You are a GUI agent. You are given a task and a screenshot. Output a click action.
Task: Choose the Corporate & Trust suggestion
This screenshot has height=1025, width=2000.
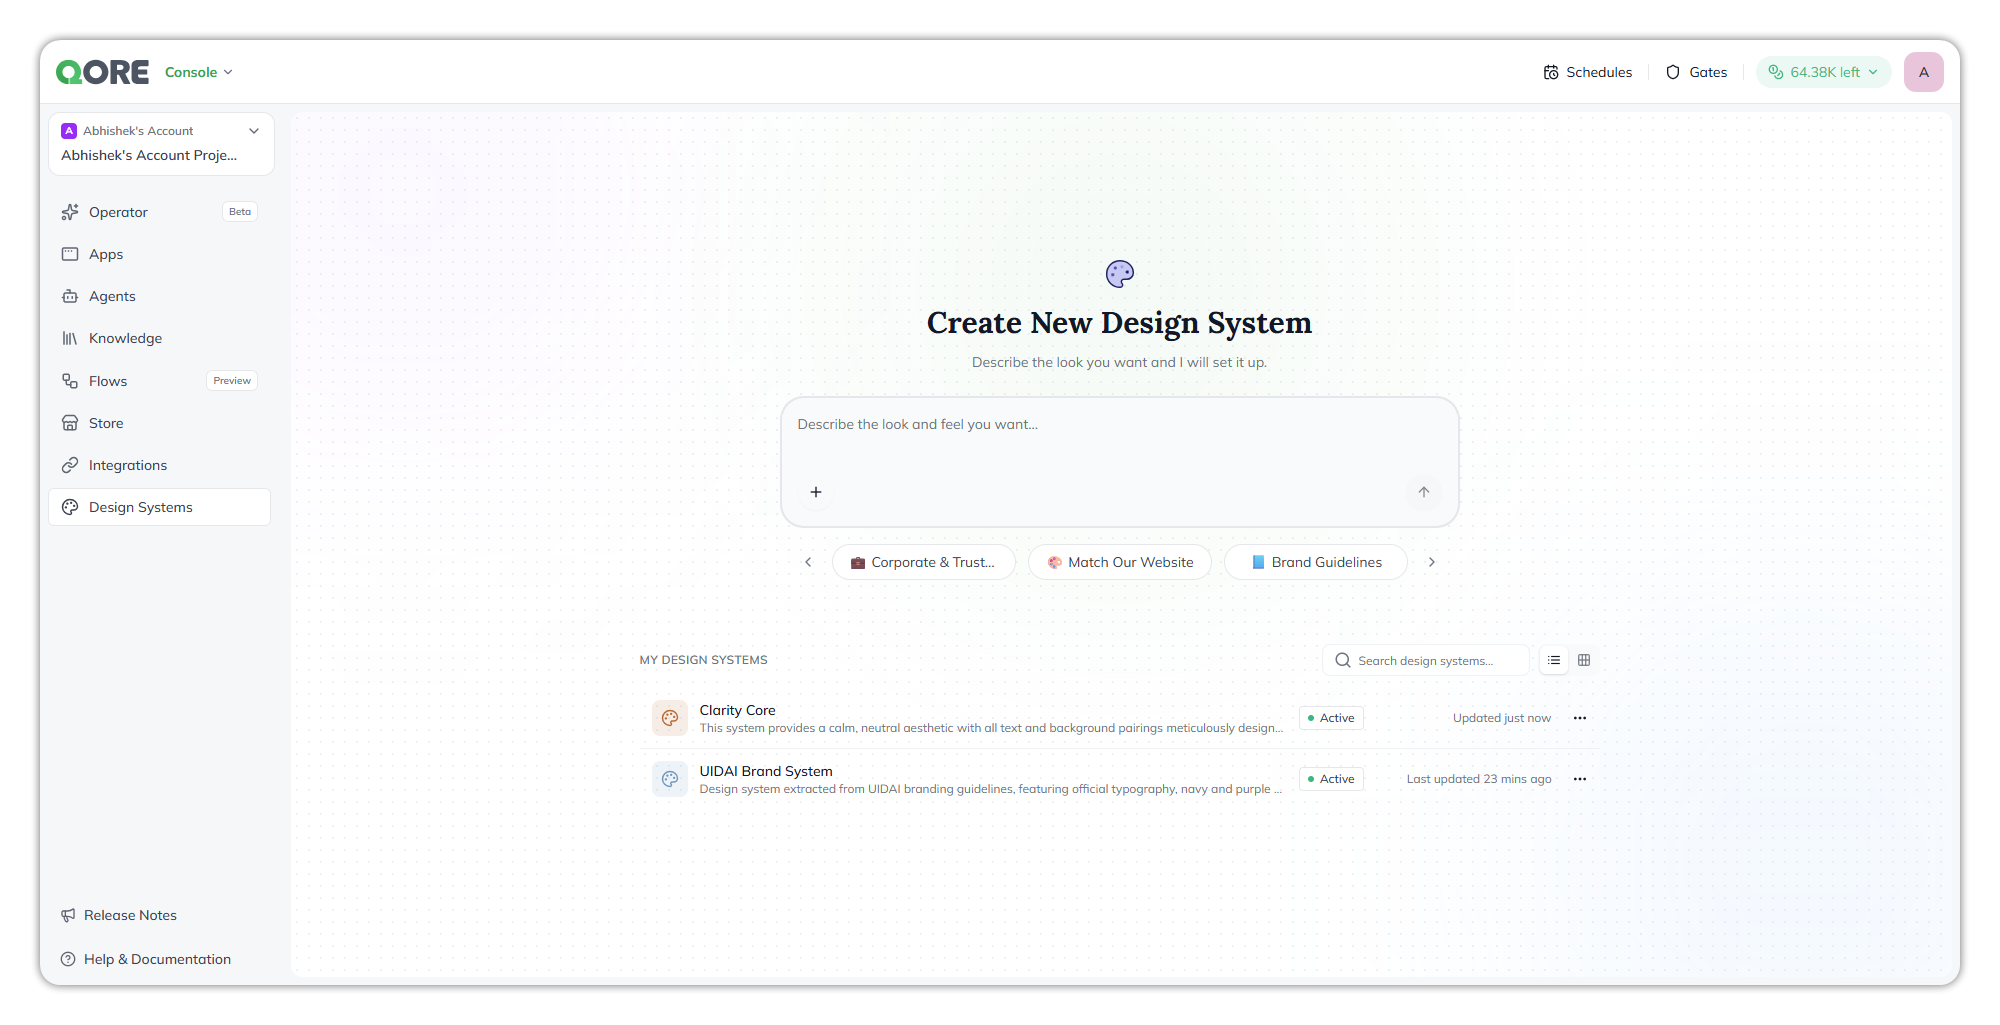click(923, 562)
